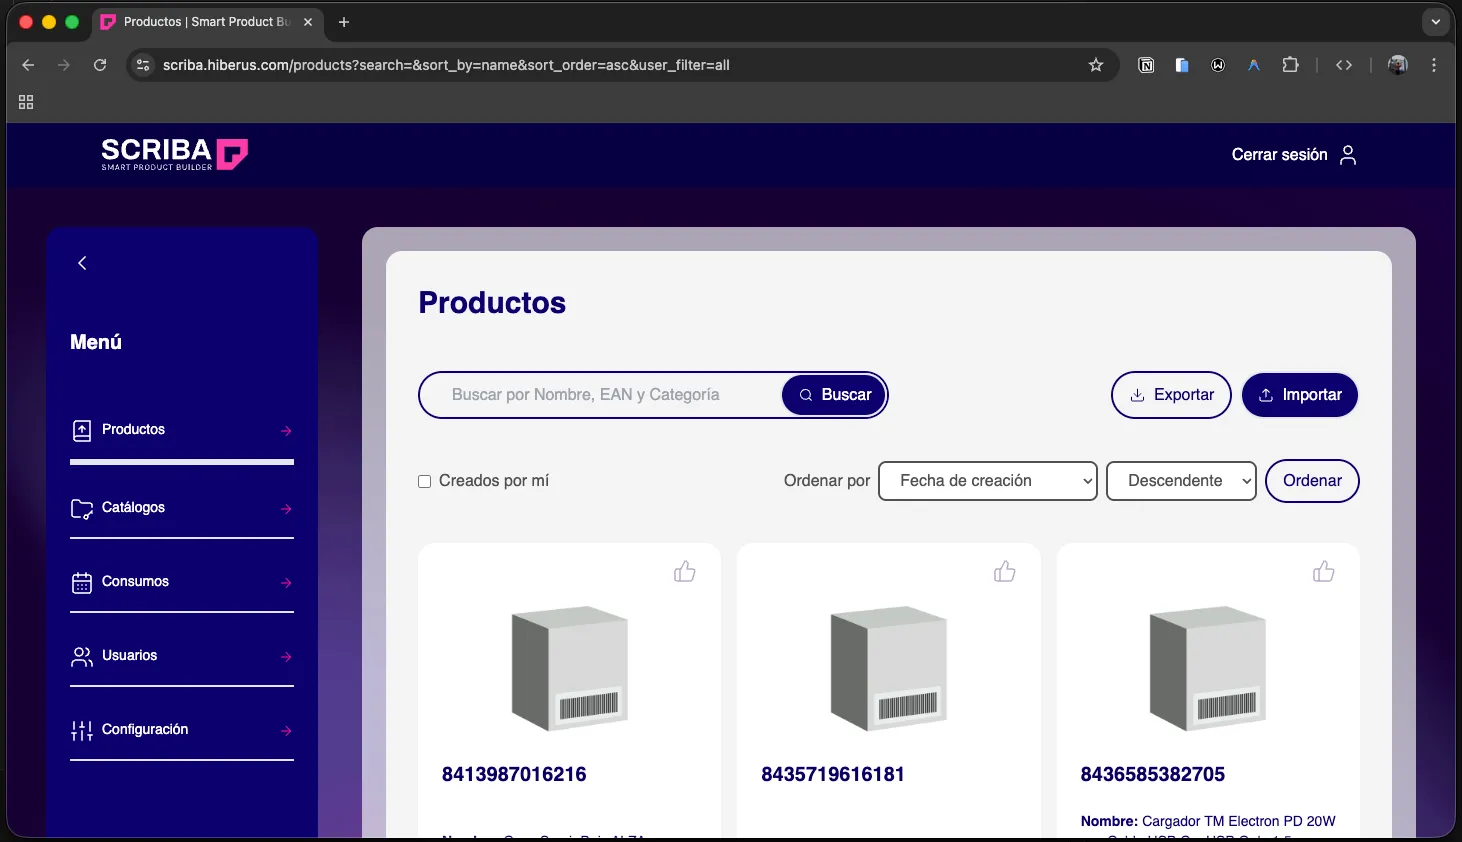Viewport: 1462px width, 842px height.
Task: Like product 8436585382705 with thumbs-up
Action: click(x=1323, y=571)
